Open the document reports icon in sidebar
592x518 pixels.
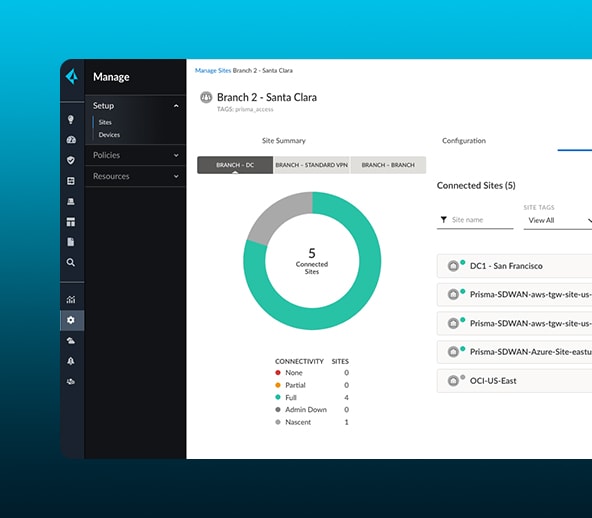point(71,242)
